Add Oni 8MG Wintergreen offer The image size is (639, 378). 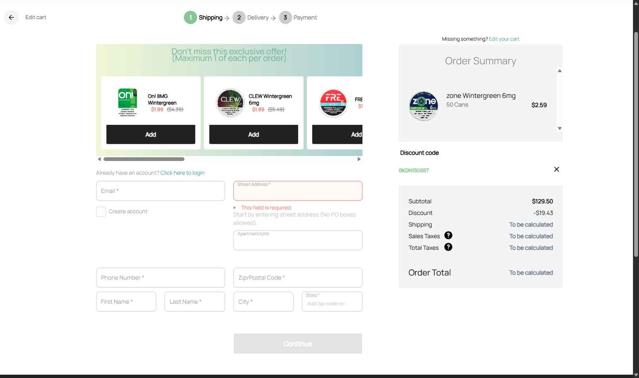151,134
